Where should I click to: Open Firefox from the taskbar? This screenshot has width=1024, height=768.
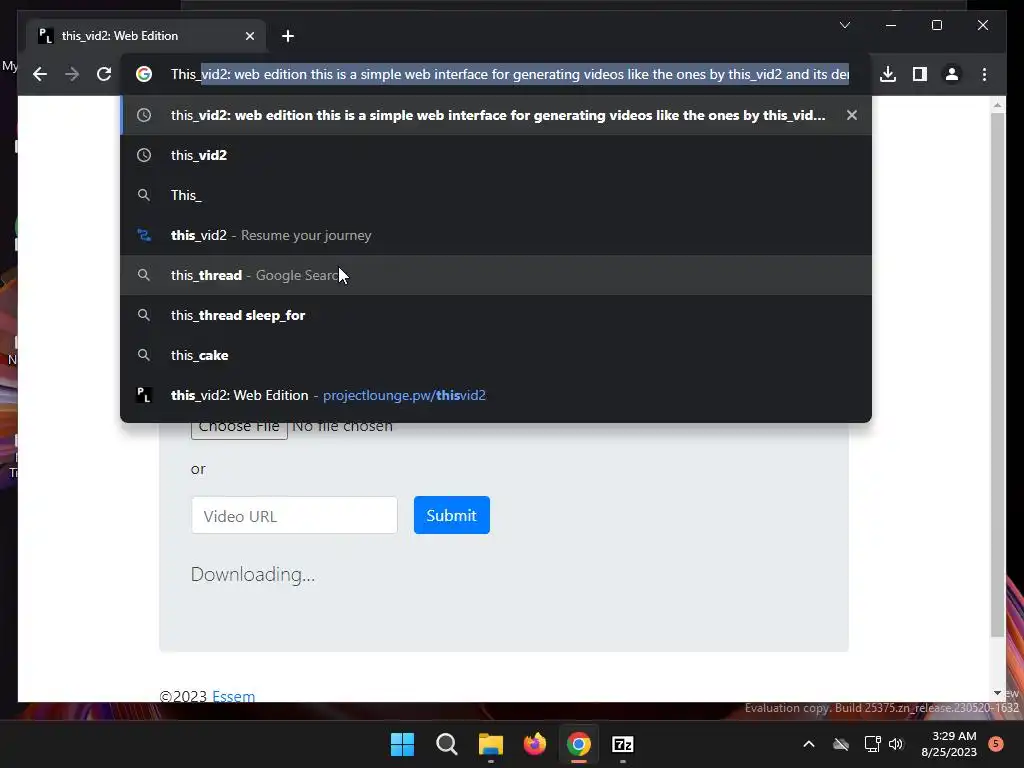coord(535,744)
